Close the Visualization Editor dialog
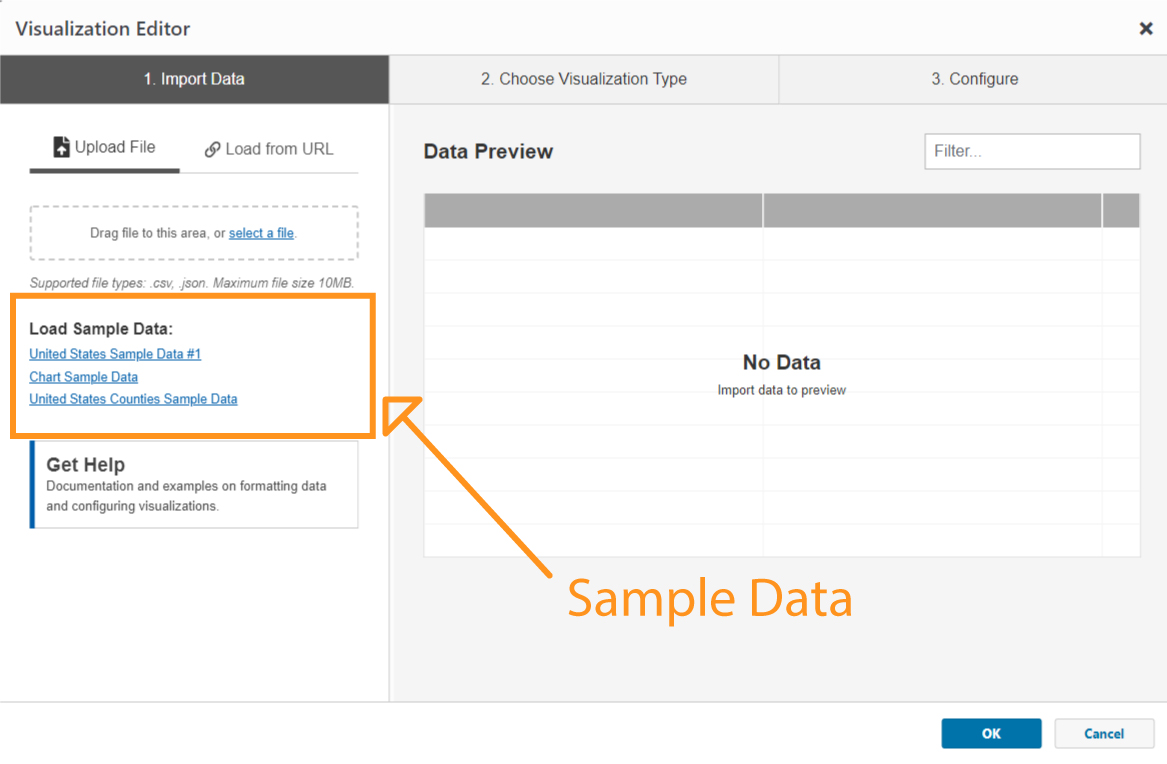1167x764 pixels. tap(1145, 28)
